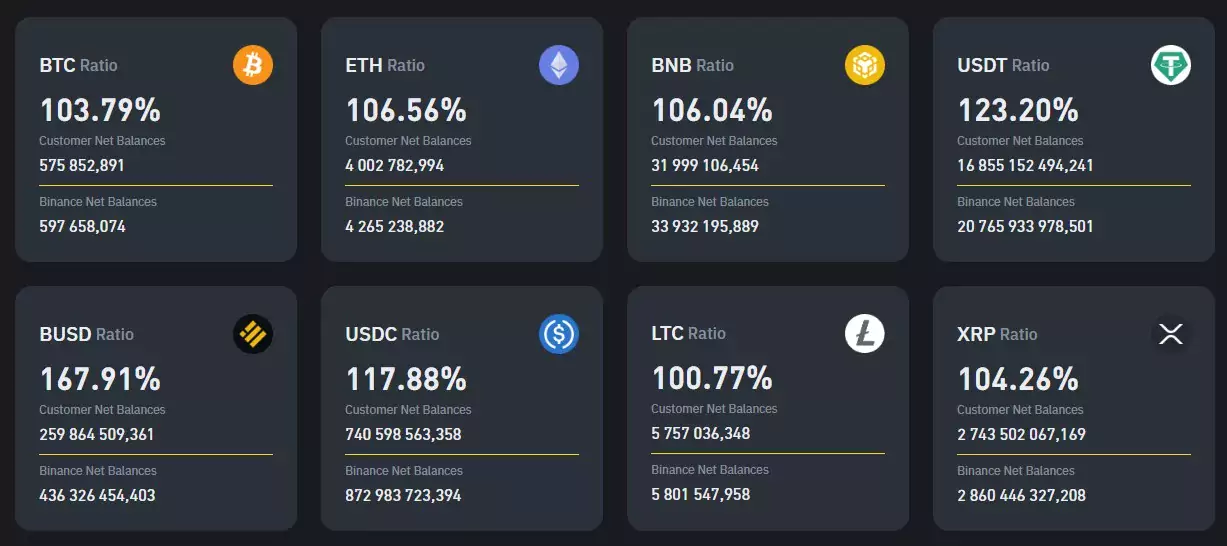Click the LTC 100.77% percentage
Viewport: 1227px width, 546px height.
[712, 378]
